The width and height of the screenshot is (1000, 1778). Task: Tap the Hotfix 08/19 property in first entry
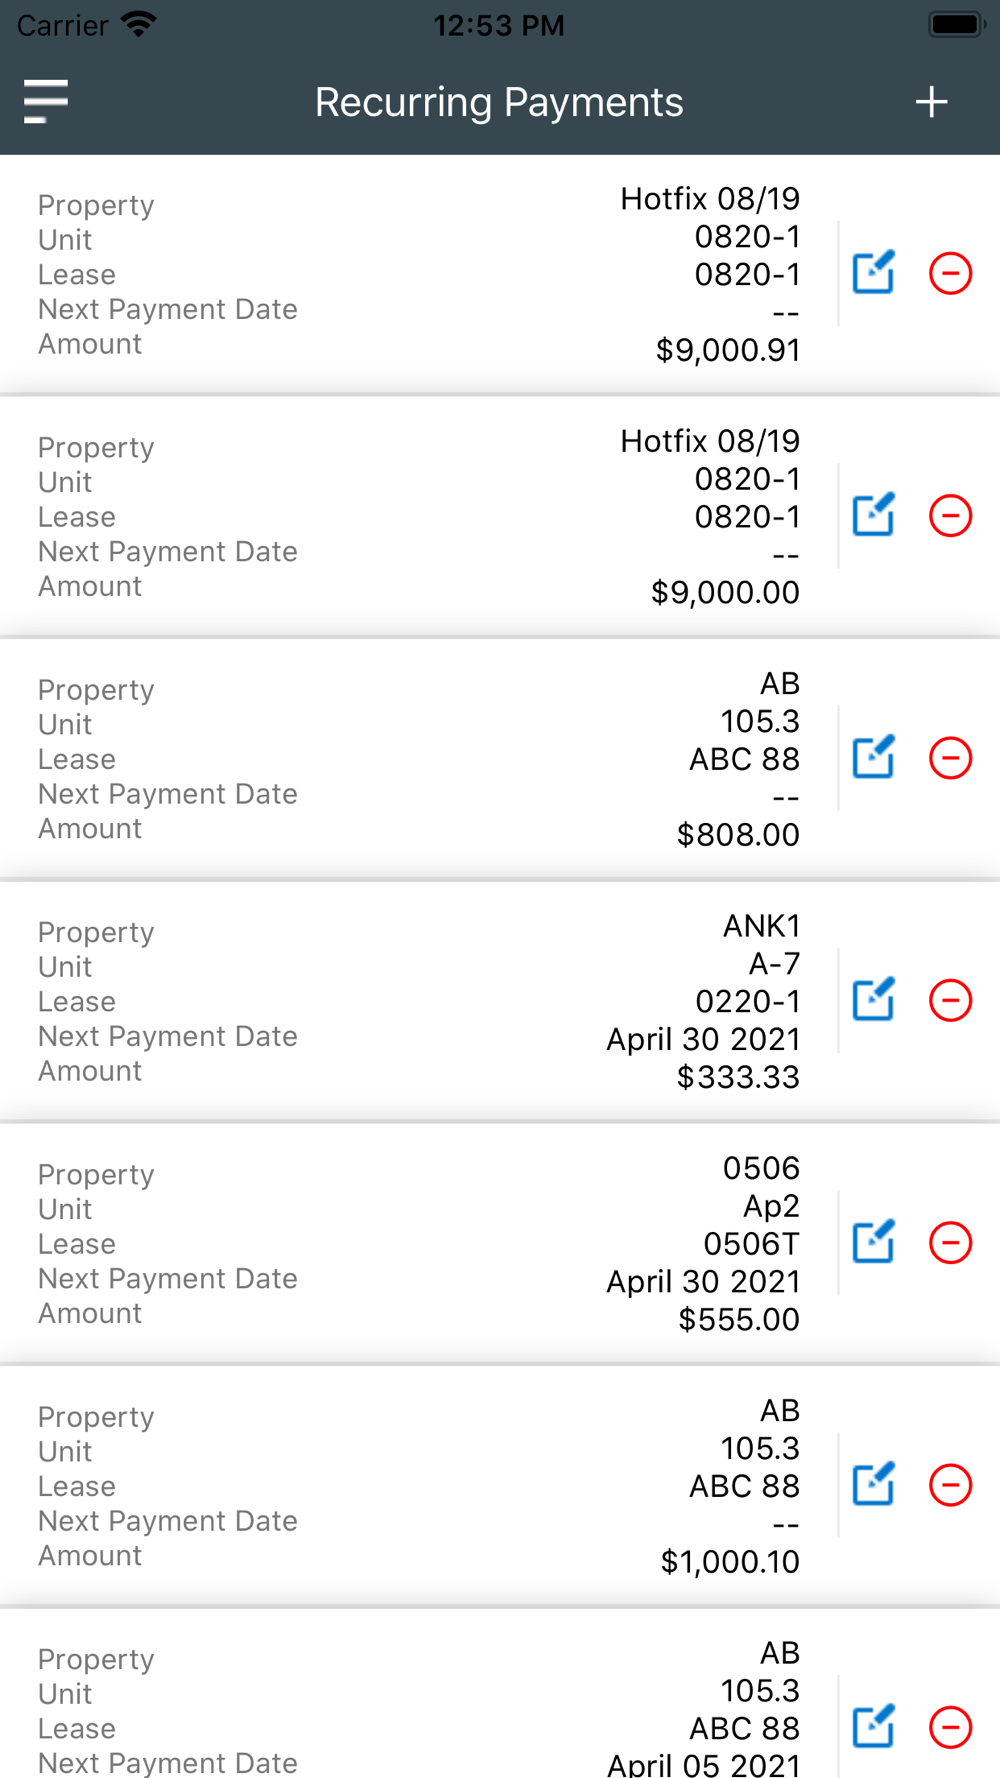(710, 199)
